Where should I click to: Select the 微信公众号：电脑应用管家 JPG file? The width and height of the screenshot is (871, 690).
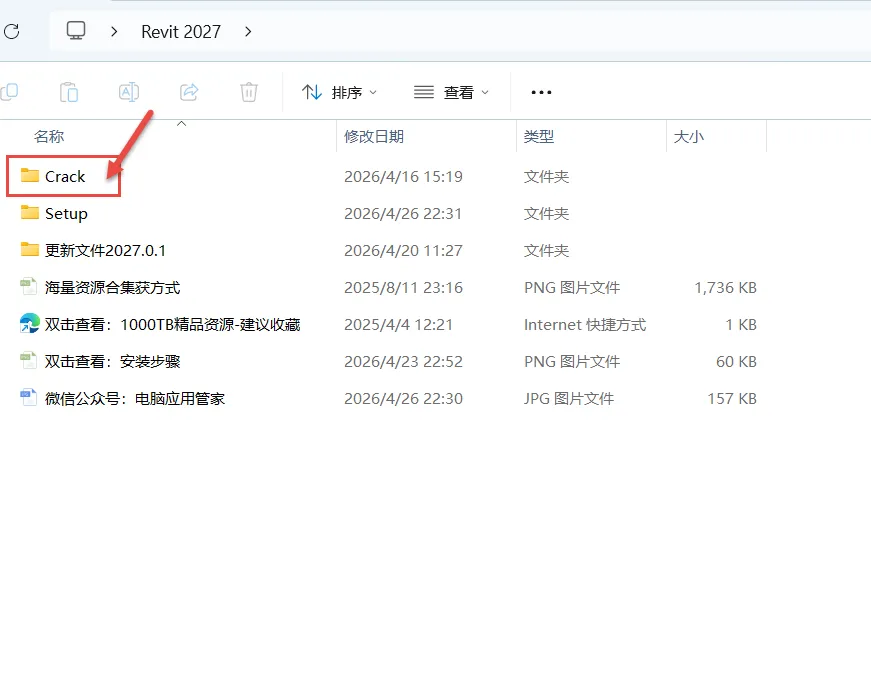(135, 399)
